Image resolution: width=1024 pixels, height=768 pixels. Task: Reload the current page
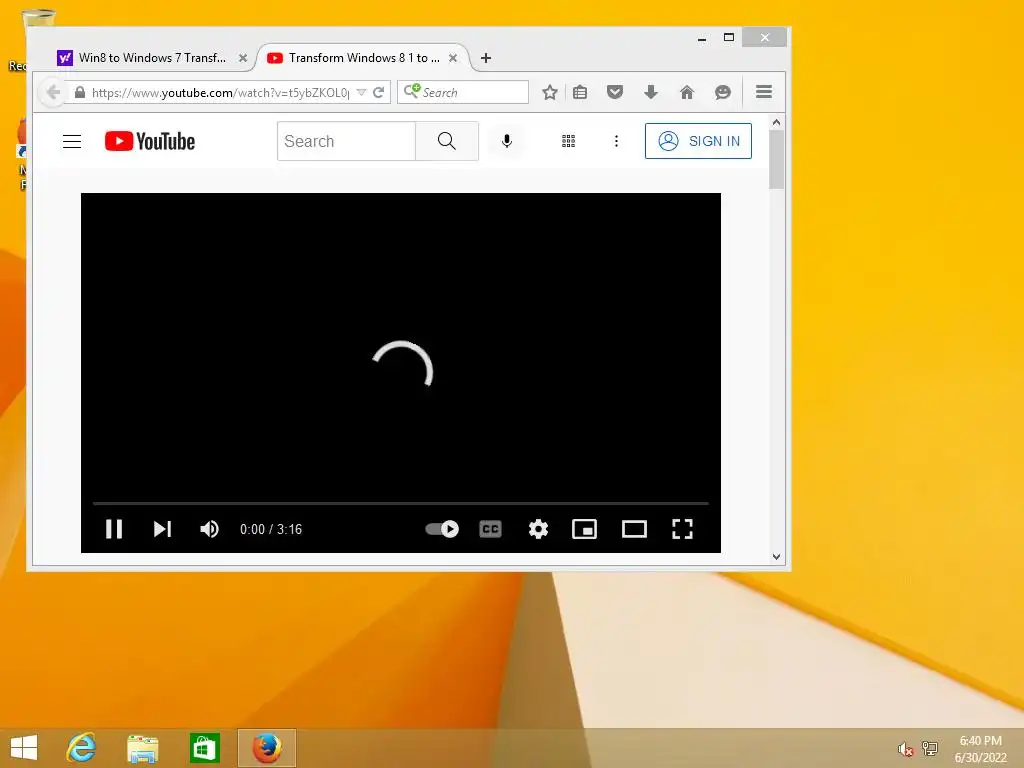(378, 92)
